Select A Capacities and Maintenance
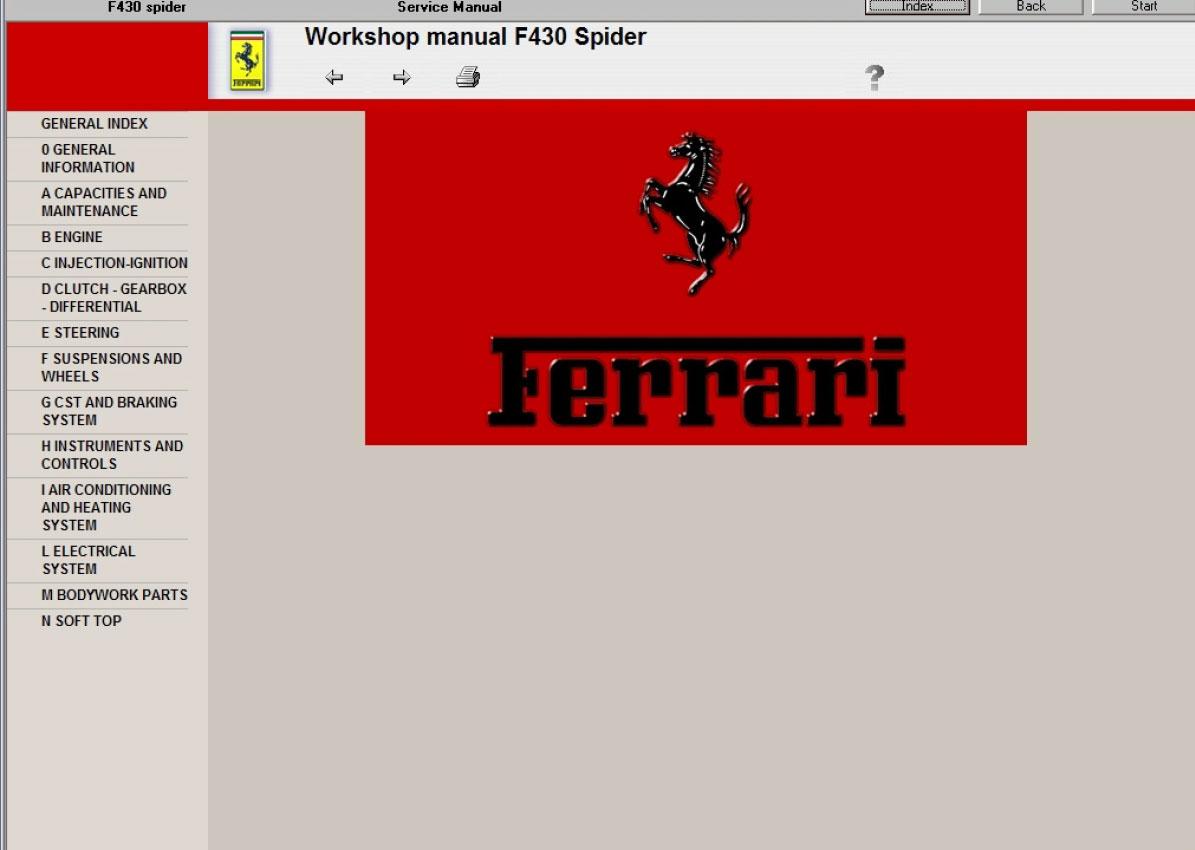The height and width of the screenshot is (850, 1195). (104, 202)
